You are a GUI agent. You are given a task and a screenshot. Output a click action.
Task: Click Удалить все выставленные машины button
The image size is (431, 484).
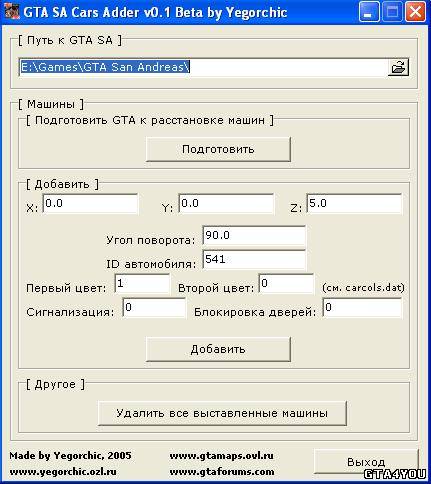222,413
